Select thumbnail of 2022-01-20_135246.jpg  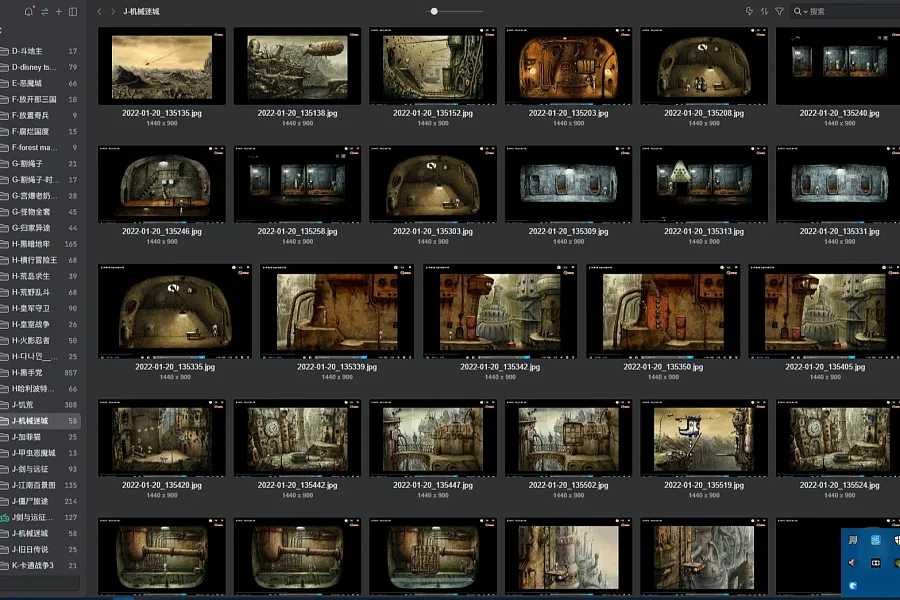click(162, 184)
